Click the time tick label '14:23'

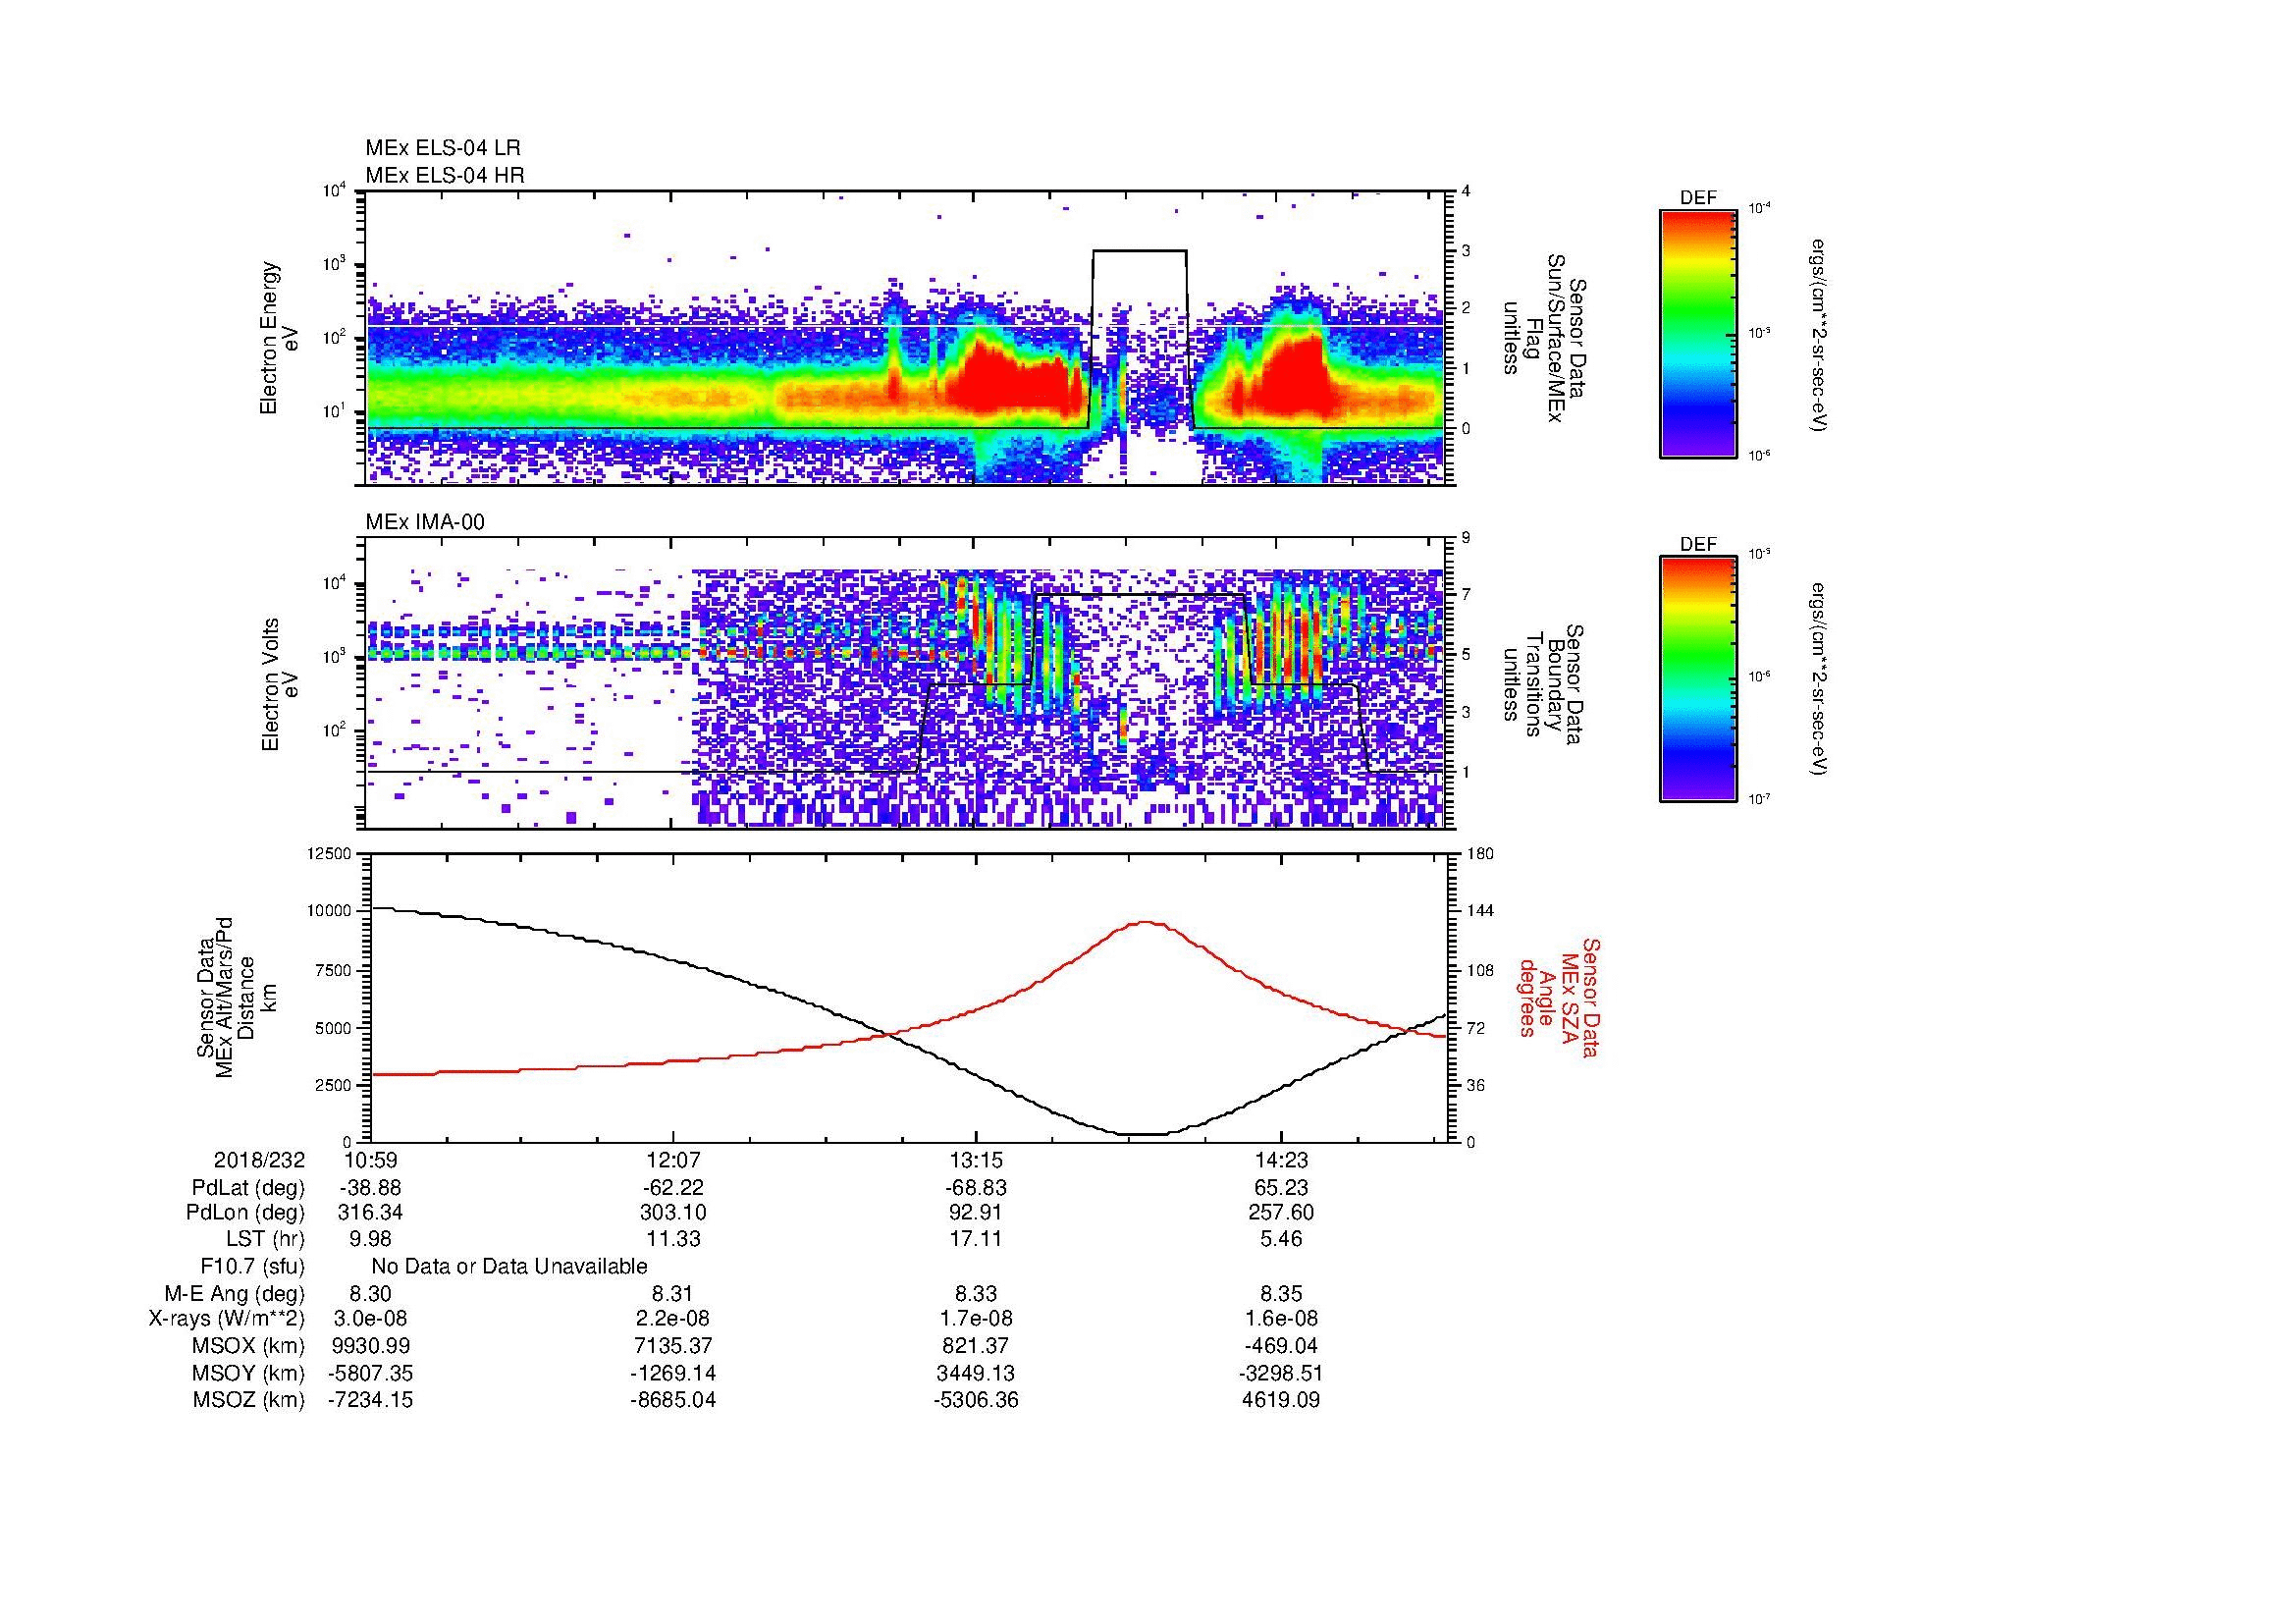[x=1281, y=1160]
